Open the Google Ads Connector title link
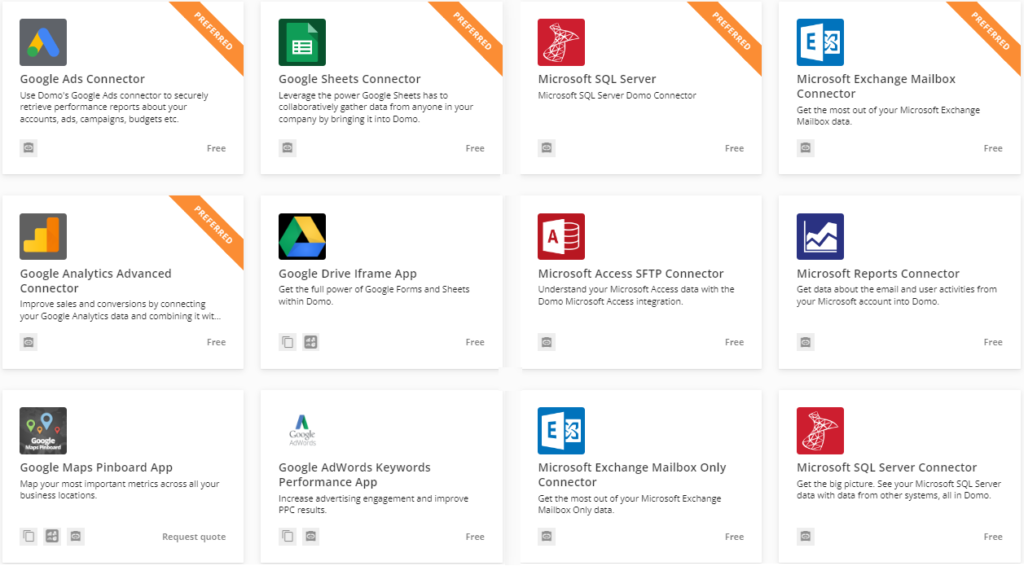 (x=82, y=79)
